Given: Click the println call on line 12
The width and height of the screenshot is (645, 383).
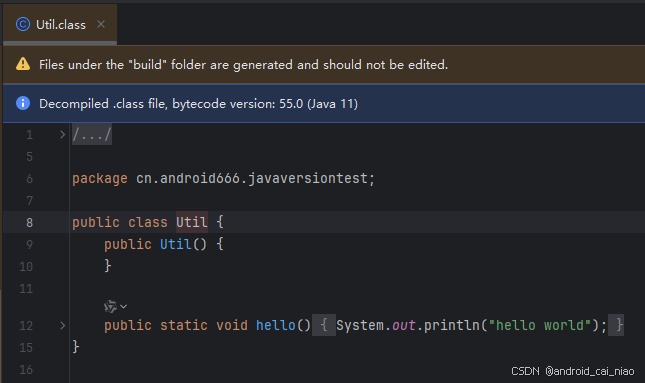Looking at the screenshot, I should 452,325.
